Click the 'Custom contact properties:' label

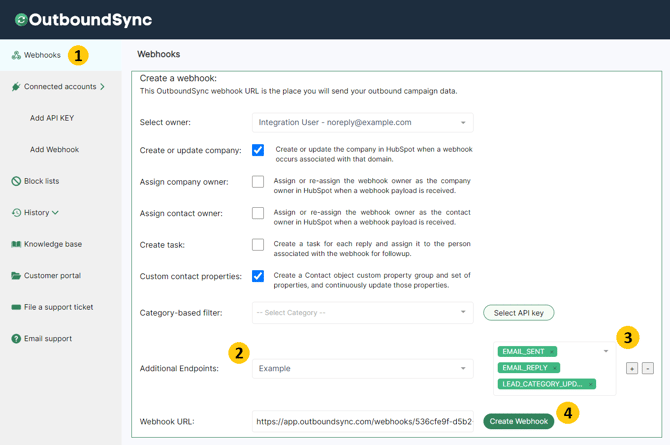click(191, 277)
